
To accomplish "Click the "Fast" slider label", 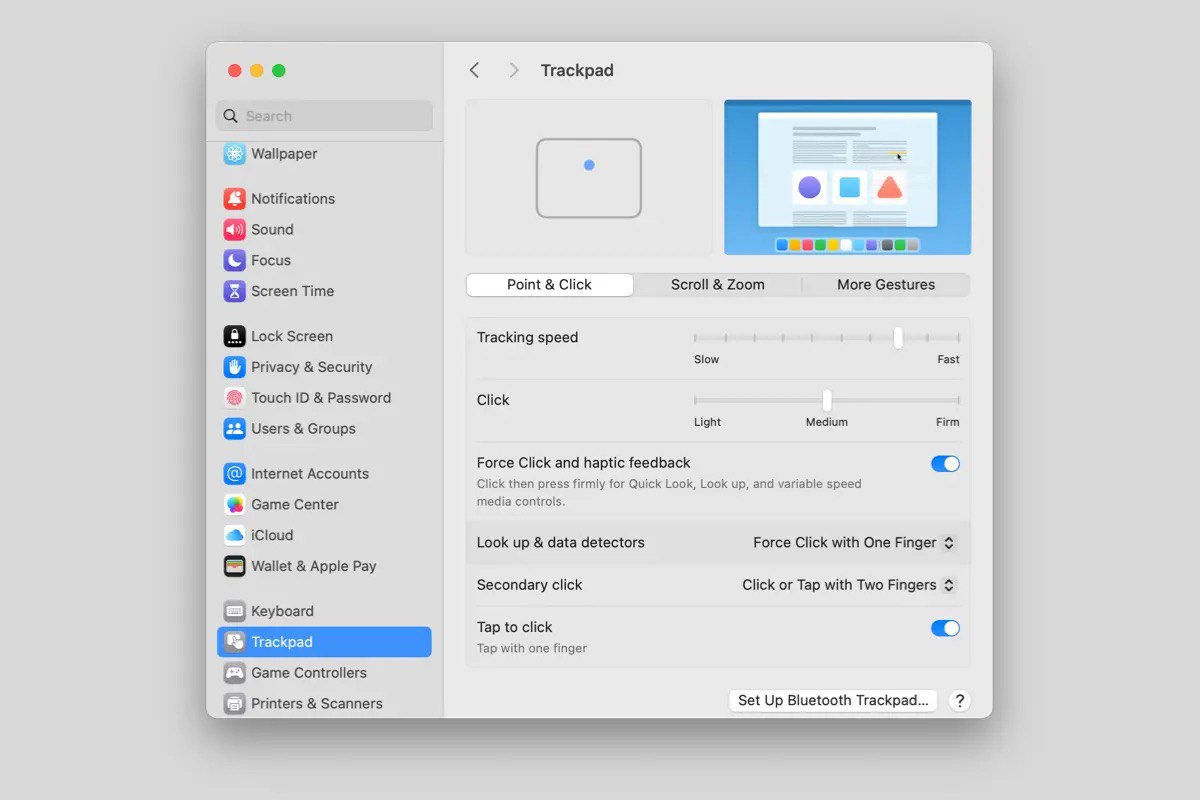I will pyautogui.click(x=948, y=359).
